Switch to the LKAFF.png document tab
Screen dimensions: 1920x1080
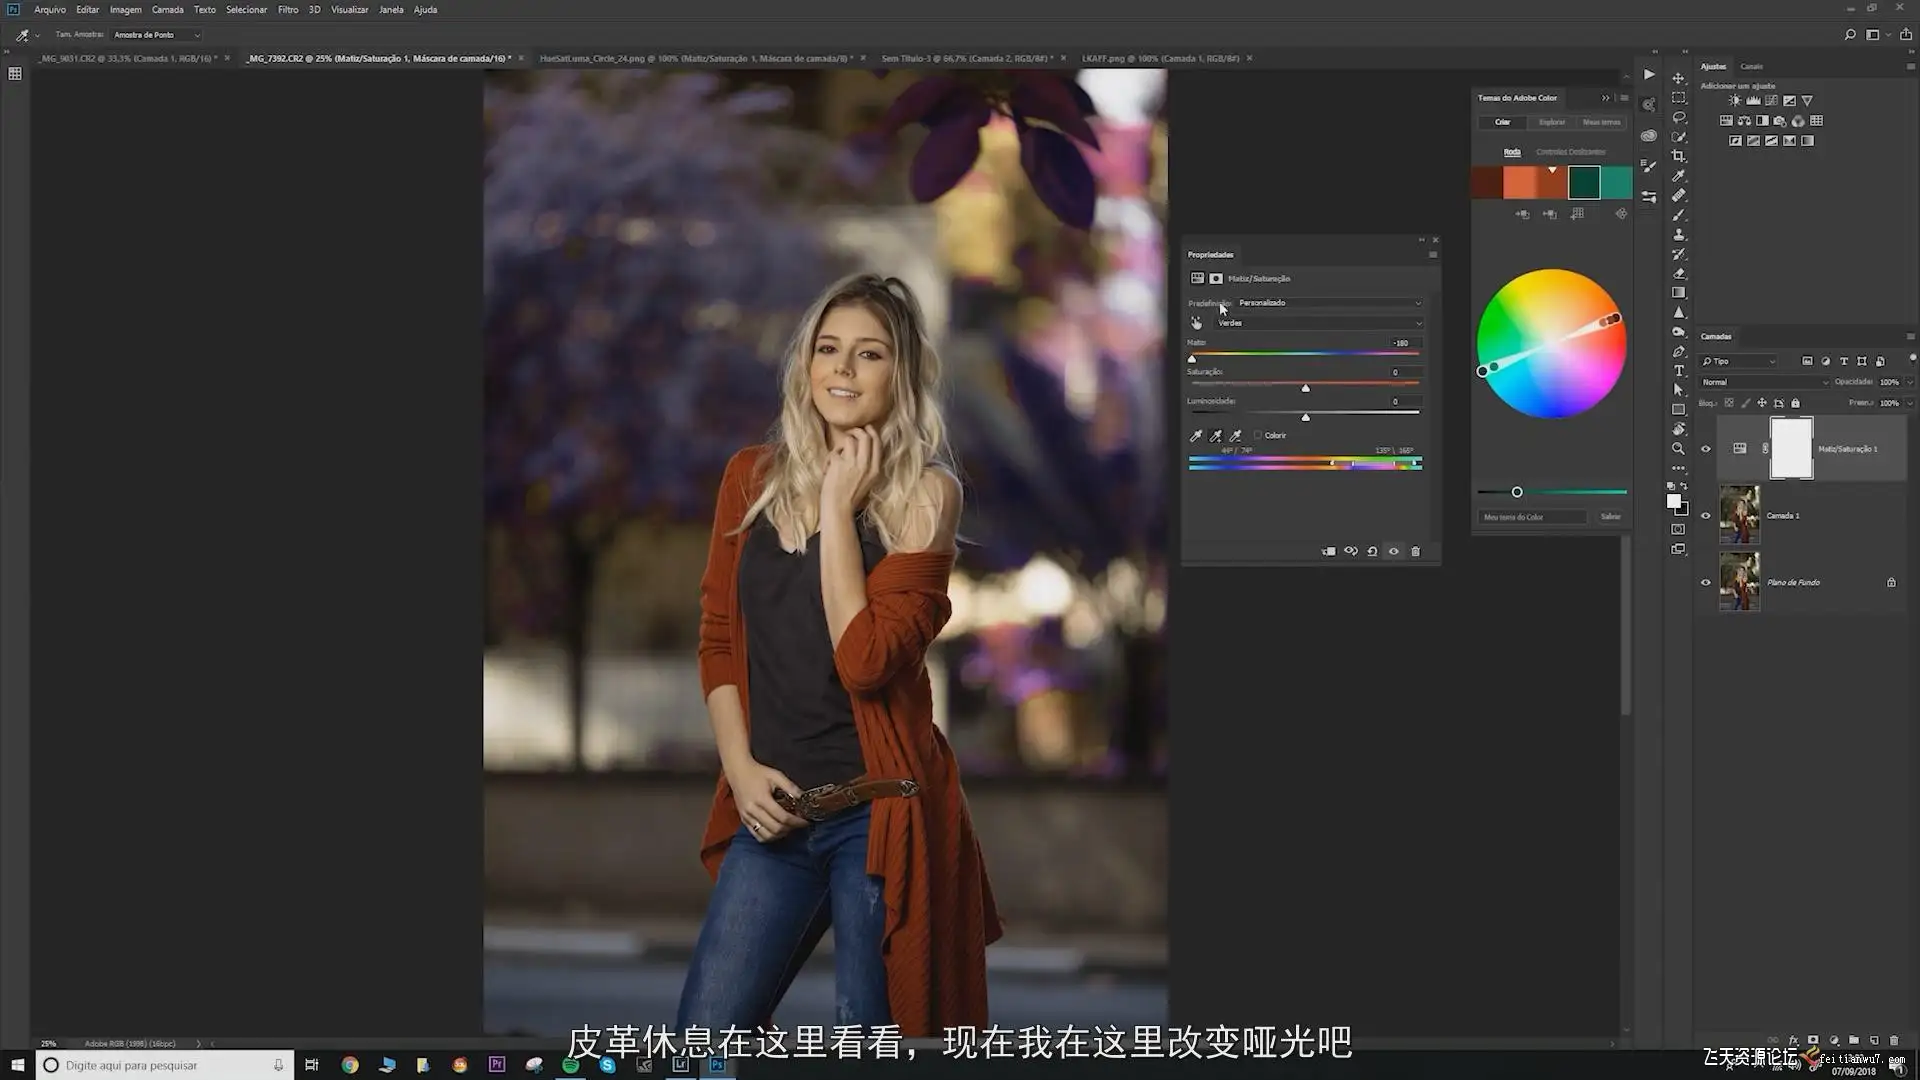click(1160, 58)
